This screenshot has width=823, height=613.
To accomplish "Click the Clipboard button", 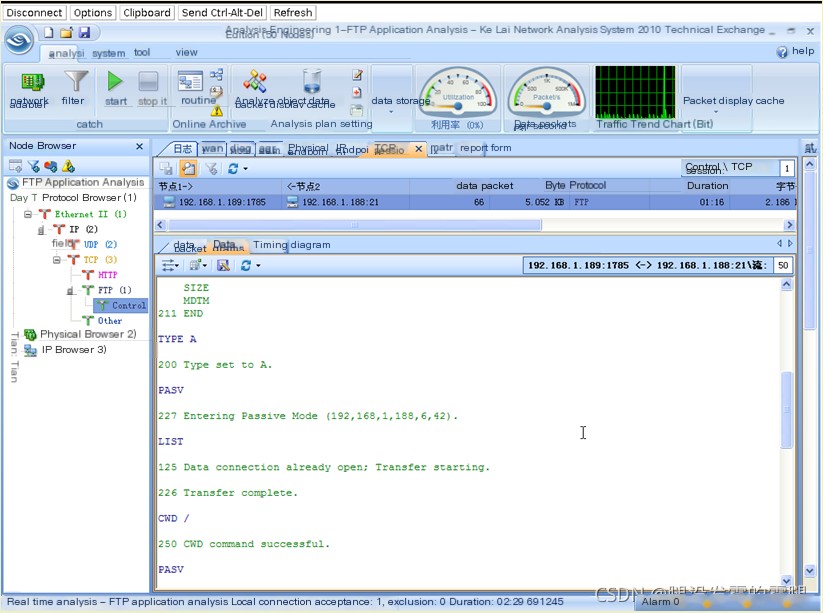I will 146,13.
